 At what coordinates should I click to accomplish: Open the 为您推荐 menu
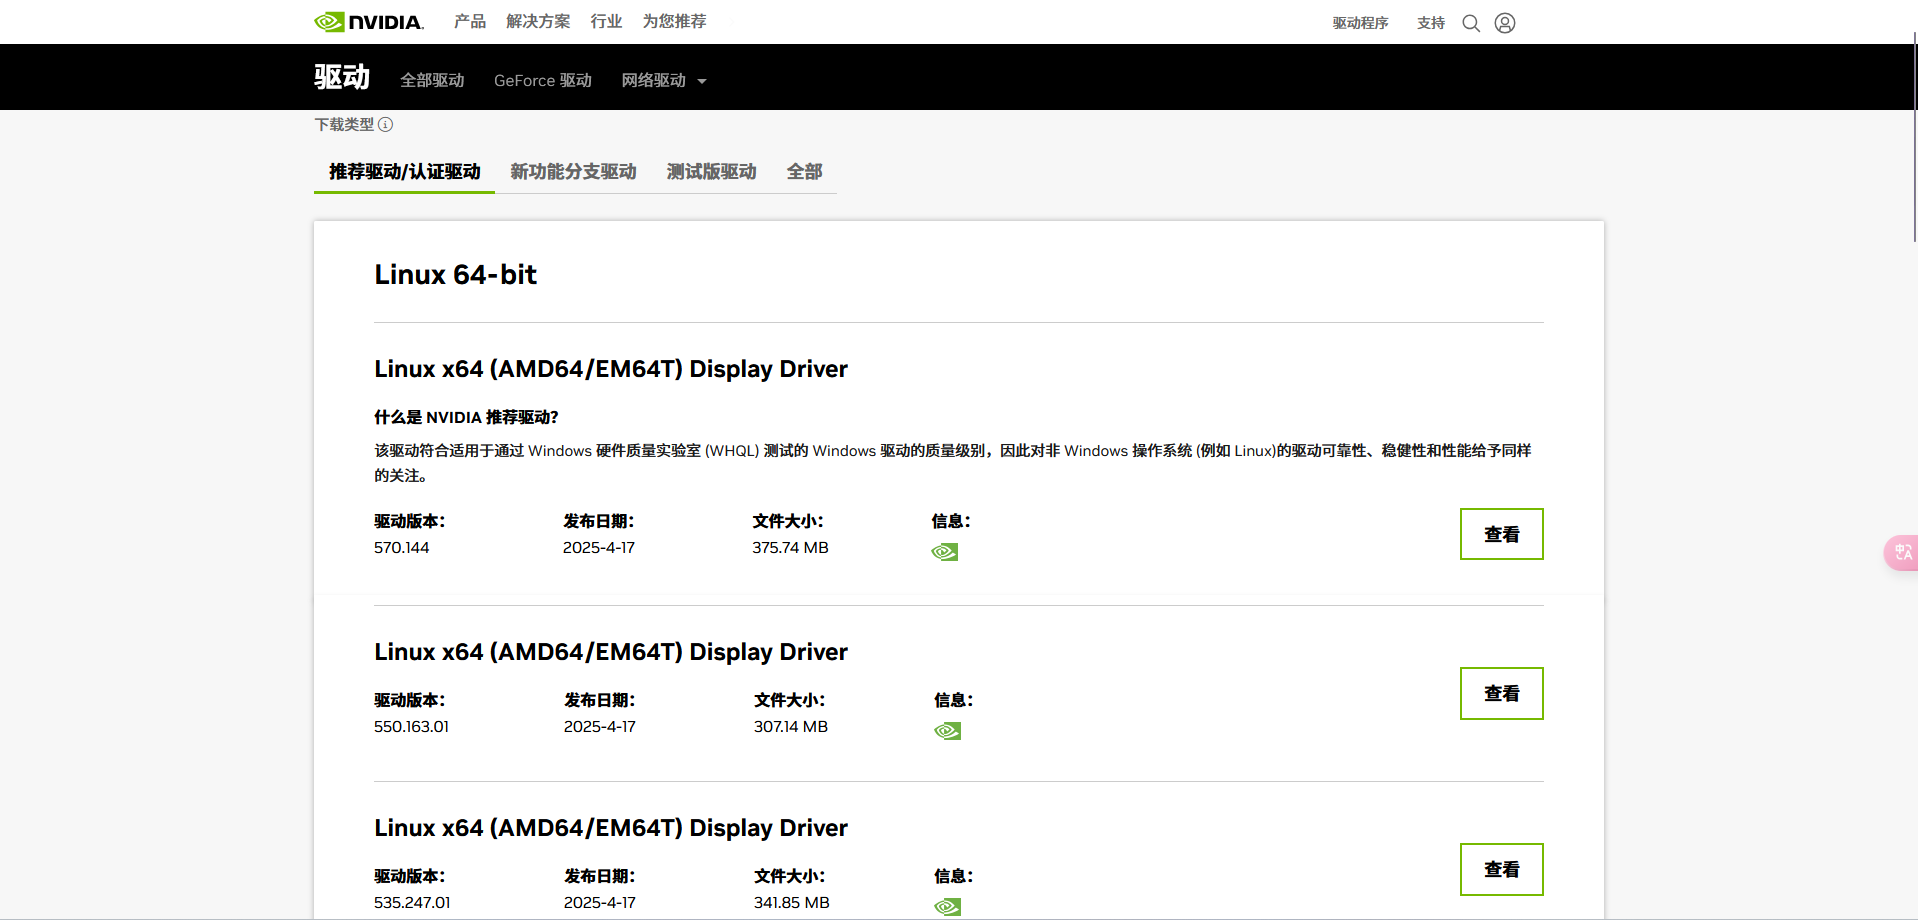pyautogui.click(x=674, y=21)
